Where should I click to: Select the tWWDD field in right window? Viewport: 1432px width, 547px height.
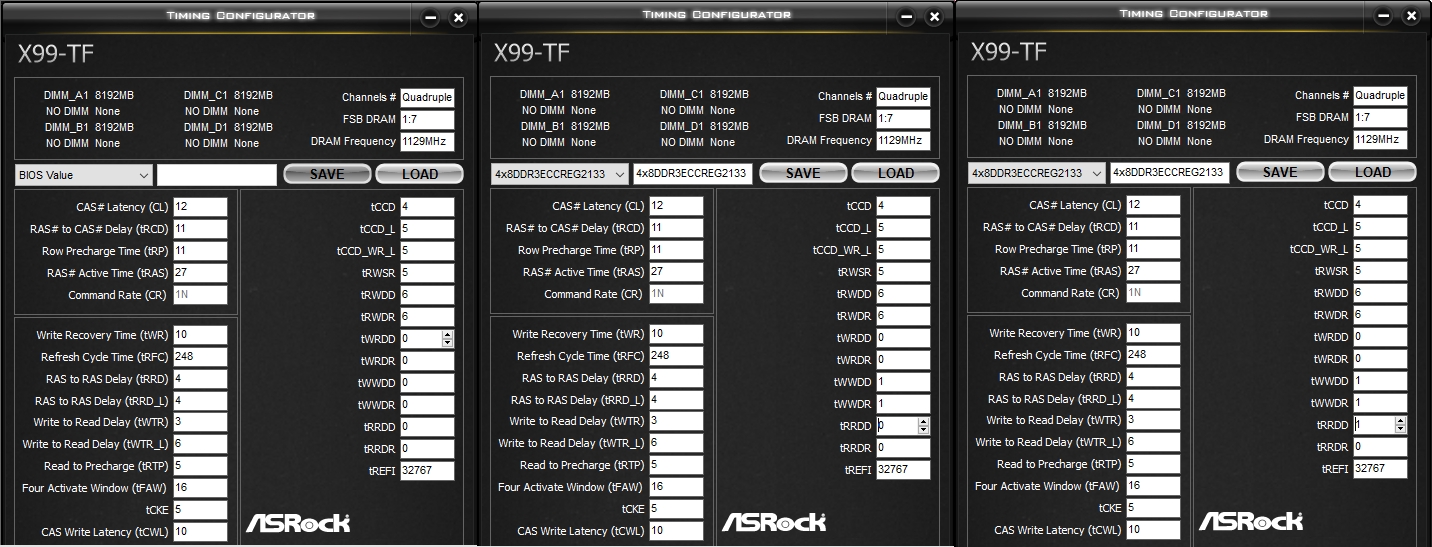pyautogui.click(x=1380, y=381)
